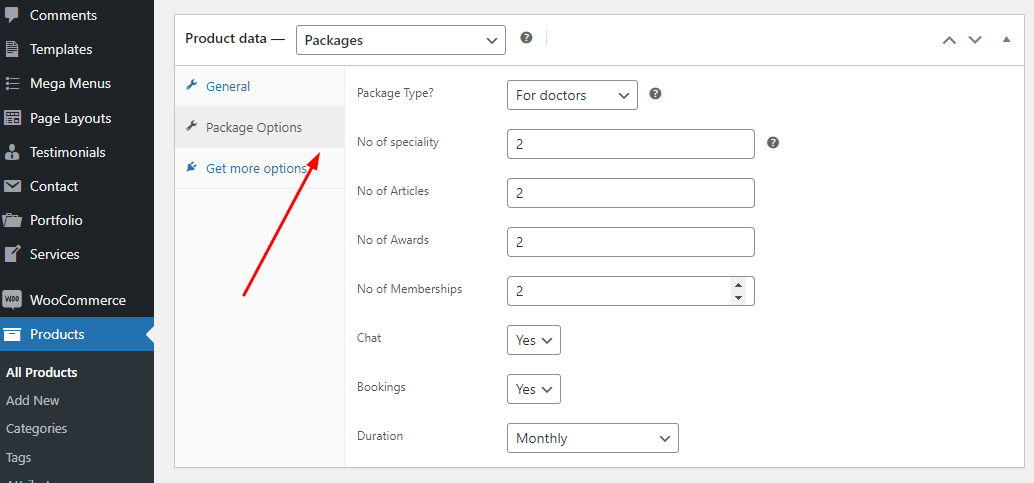Viewport: 1034px width, 483px height.
Task: Move Product data panel down arrow
Action: (975, 40)
